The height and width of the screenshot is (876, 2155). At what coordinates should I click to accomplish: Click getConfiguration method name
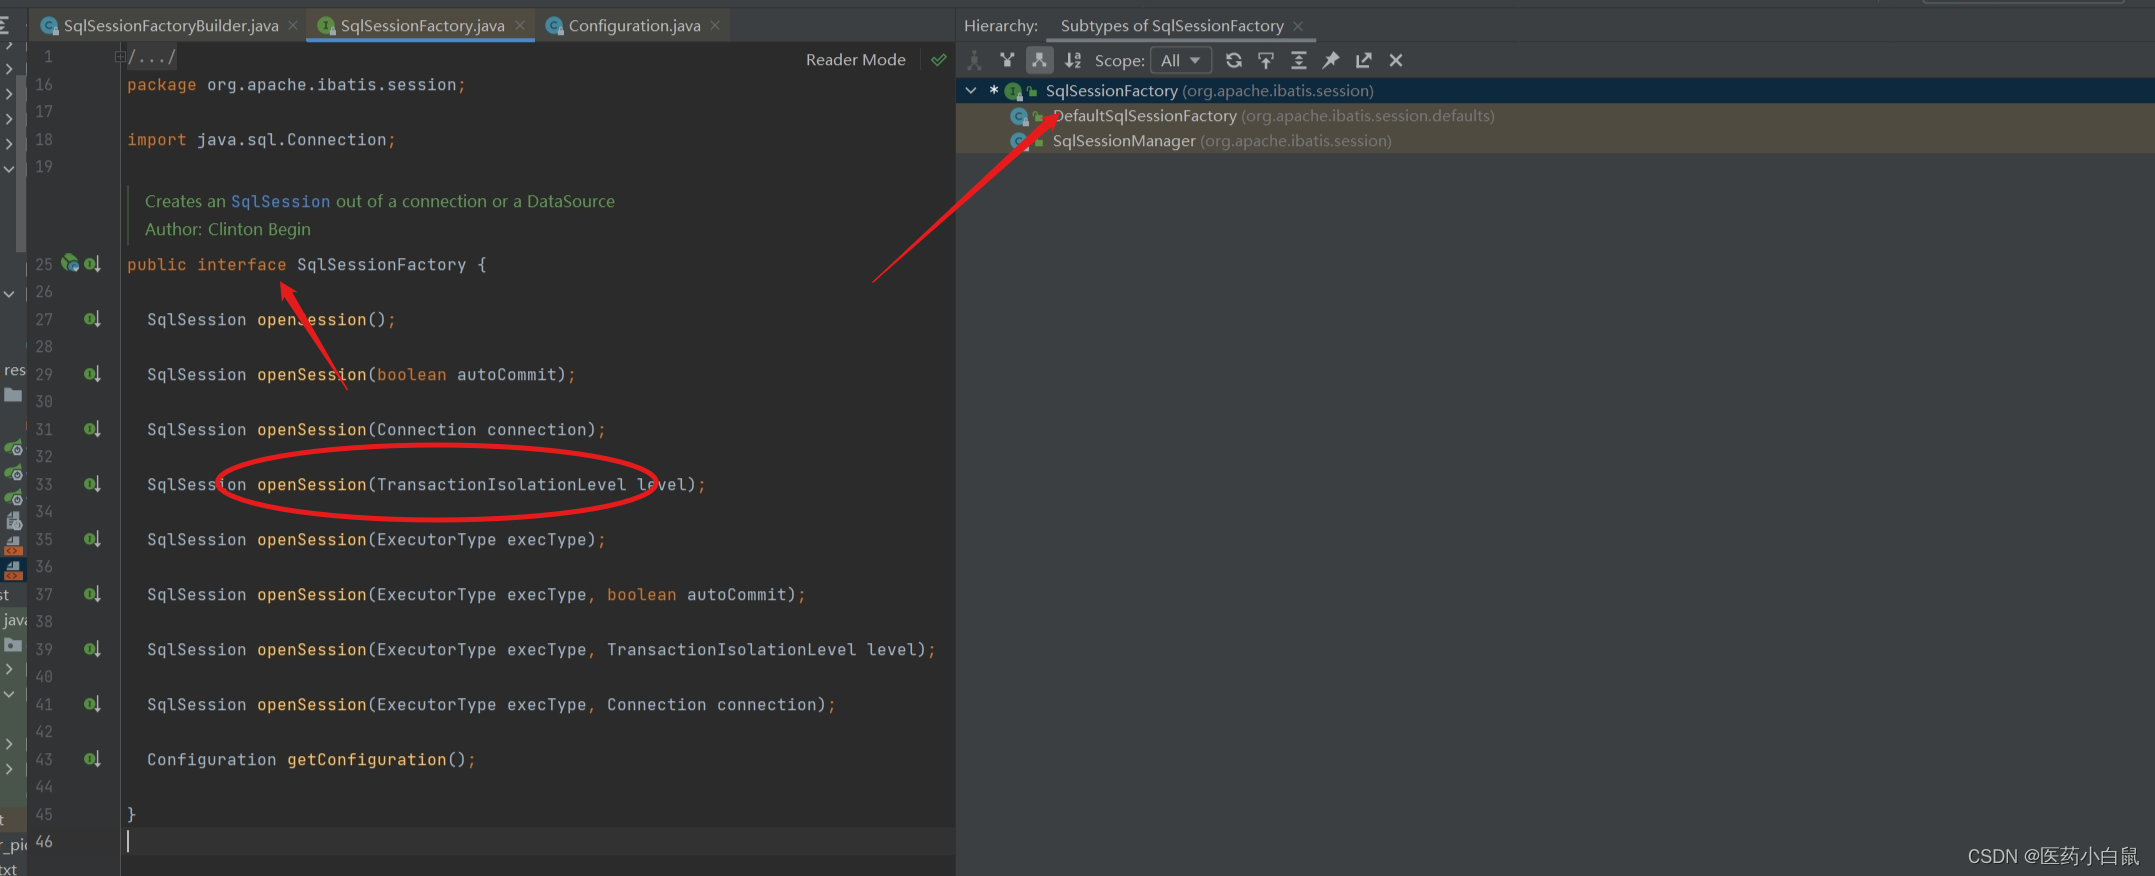point(367,760)
